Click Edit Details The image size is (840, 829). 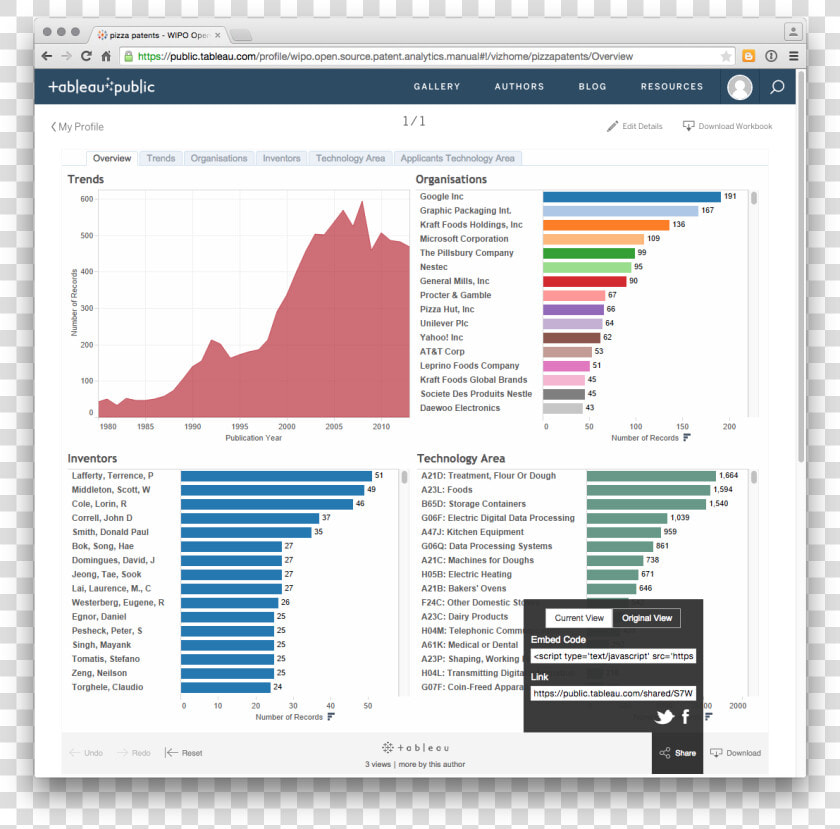[635, 126]
